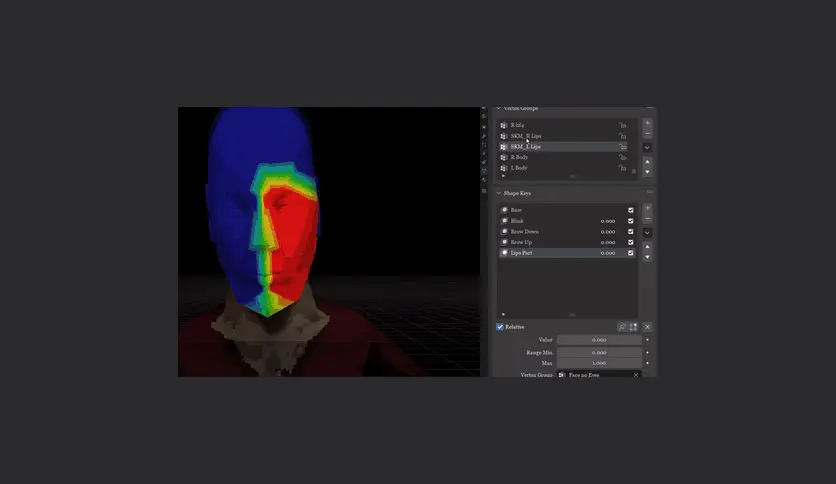The image size is (836, 484).
Task: Uncheck the Blink shape key checkbox
Action: (x=631, y=221)
